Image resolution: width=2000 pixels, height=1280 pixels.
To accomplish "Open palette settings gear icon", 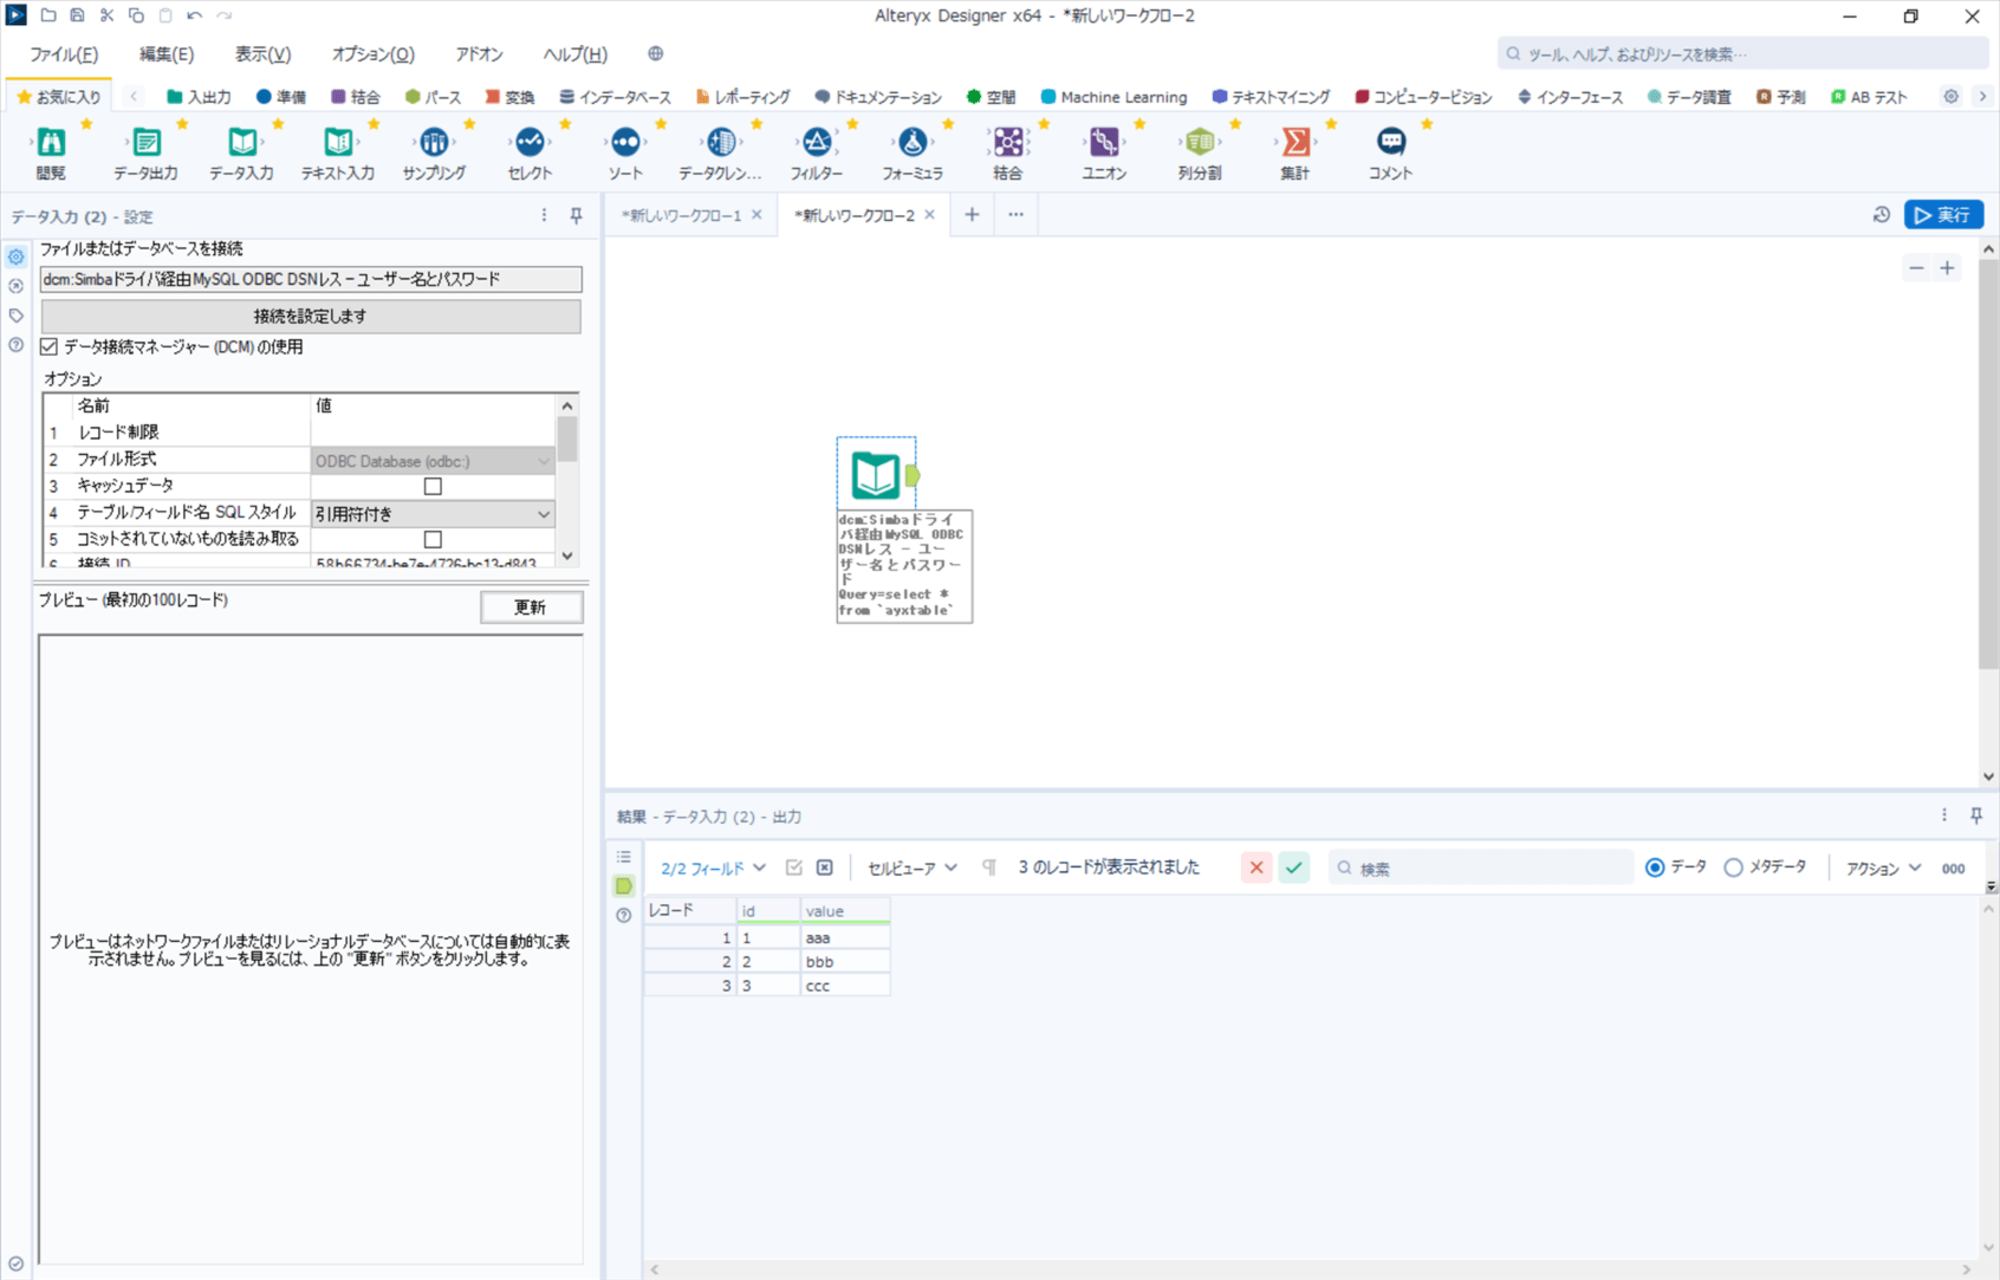I will (1951, 97).
